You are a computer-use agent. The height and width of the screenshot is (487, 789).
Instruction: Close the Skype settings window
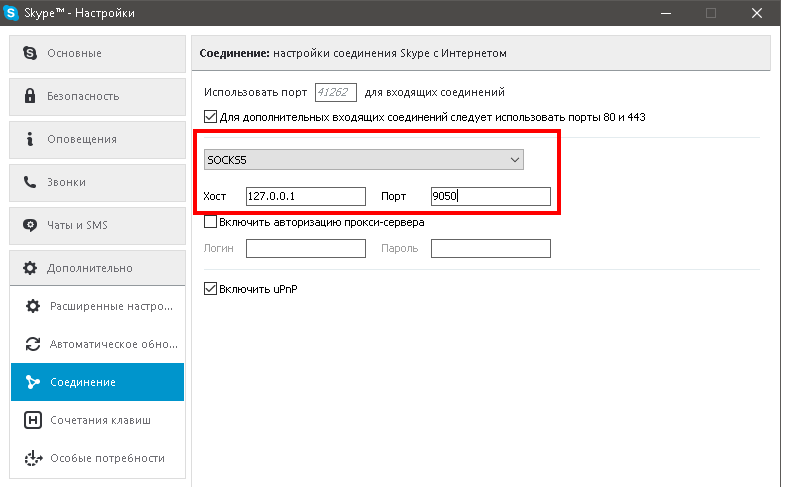[x=757, y=13]
